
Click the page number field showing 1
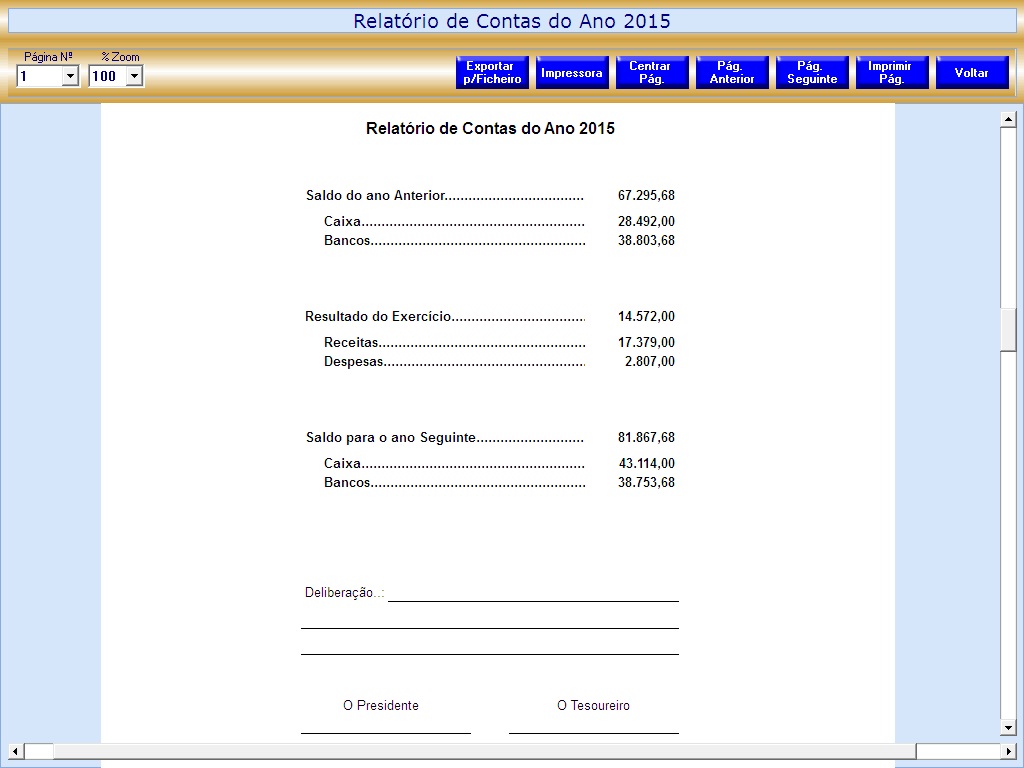pos(38,76)
